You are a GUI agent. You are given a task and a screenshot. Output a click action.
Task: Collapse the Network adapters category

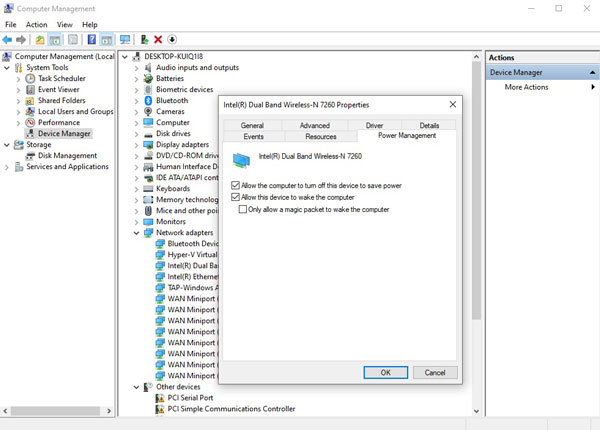136,233
